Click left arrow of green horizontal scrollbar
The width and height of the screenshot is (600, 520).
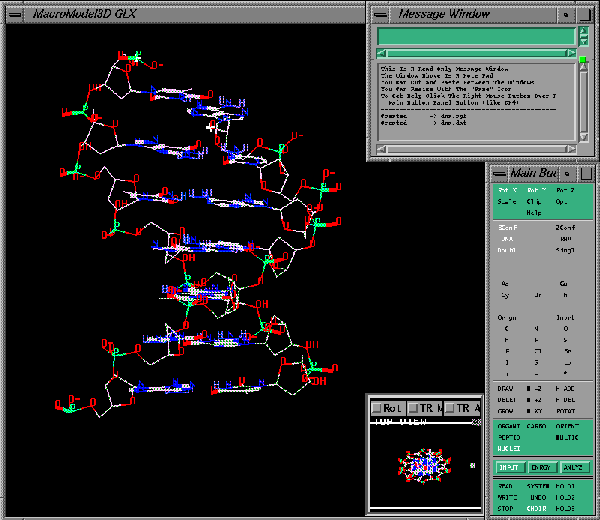click(x=382, y=53)
